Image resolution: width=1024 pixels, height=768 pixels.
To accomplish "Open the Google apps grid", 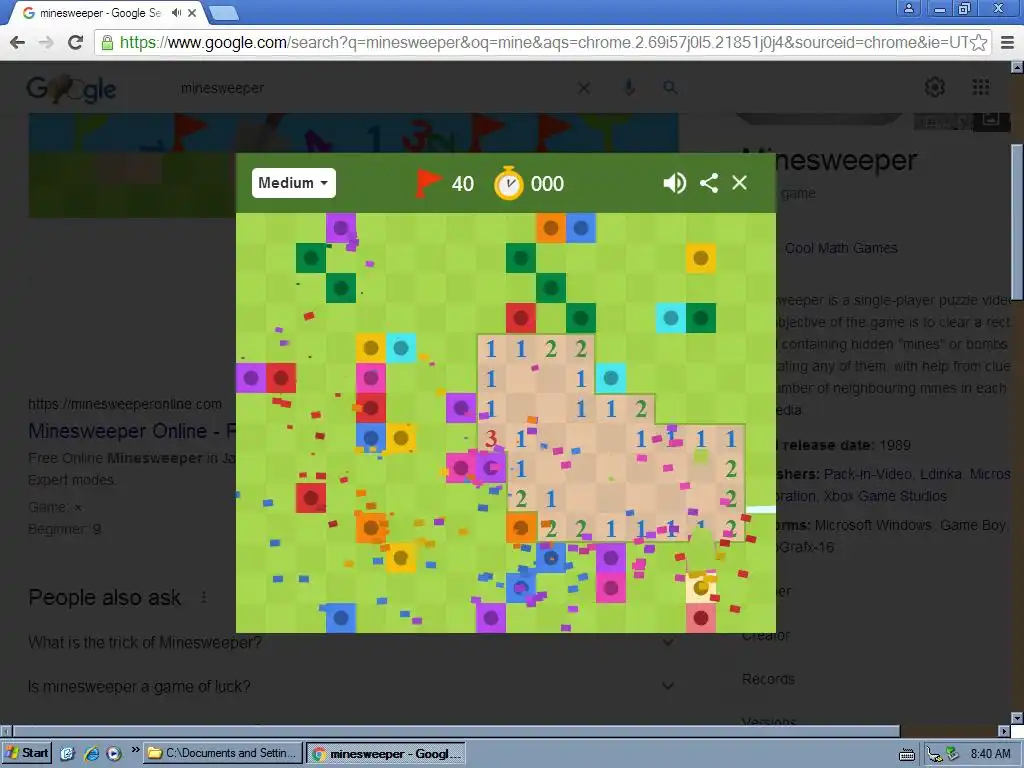I will [980, 87].
